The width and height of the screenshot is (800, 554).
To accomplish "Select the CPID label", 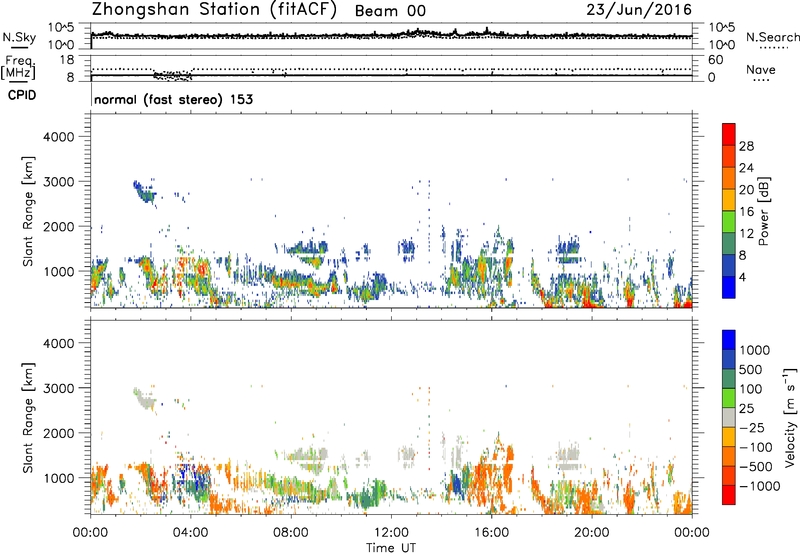I will 22,95.
